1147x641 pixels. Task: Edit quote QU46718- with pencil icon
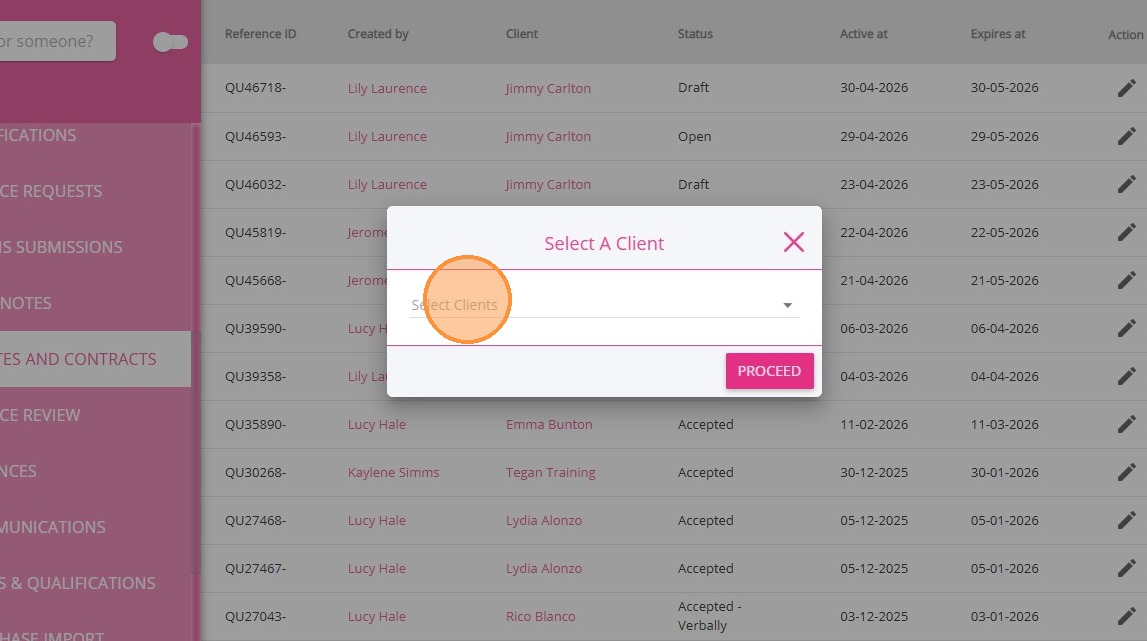[x=1127, y=88]
